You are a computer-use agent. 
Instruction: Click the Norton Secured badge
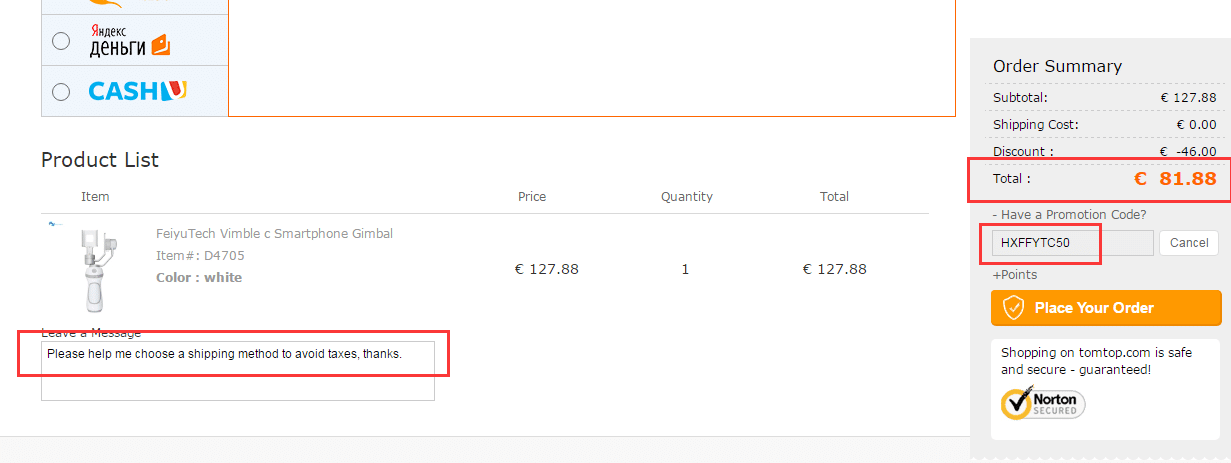tap(1043, 403)
